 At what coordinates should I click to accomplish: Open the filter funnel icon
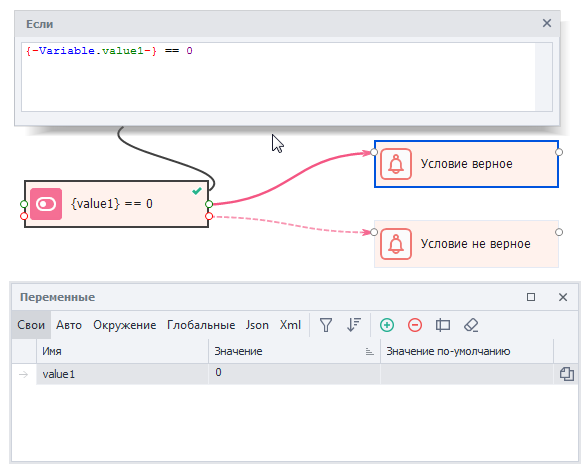326,325
